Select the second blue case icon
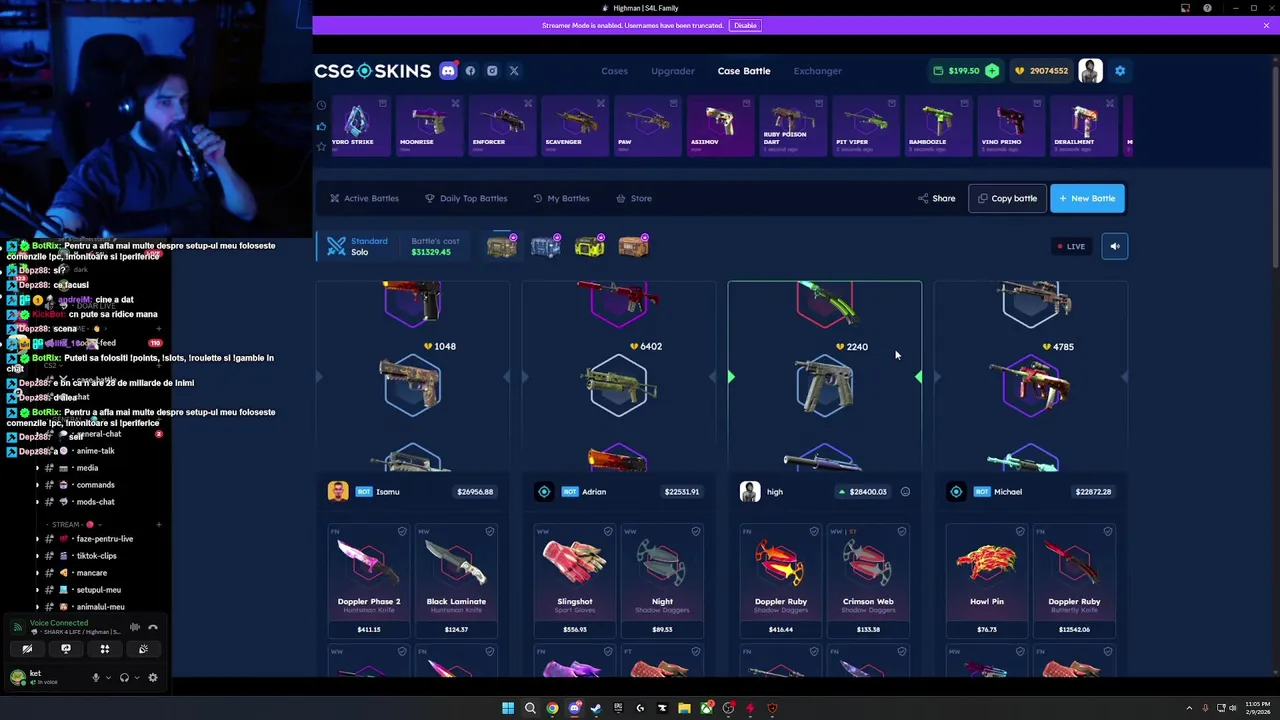 (x=546, y=246)
